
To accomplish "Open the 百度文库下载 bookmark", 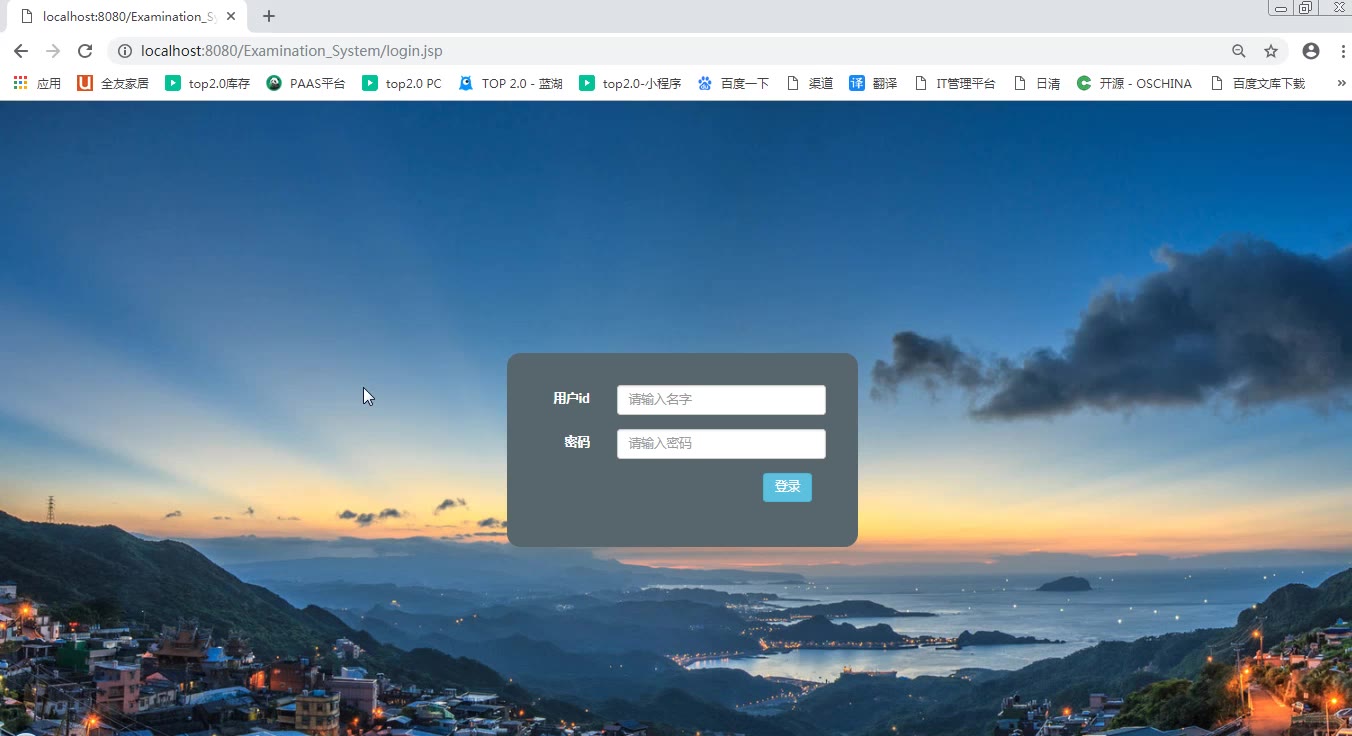I will pyautogui.click(x=1258, y=83).
